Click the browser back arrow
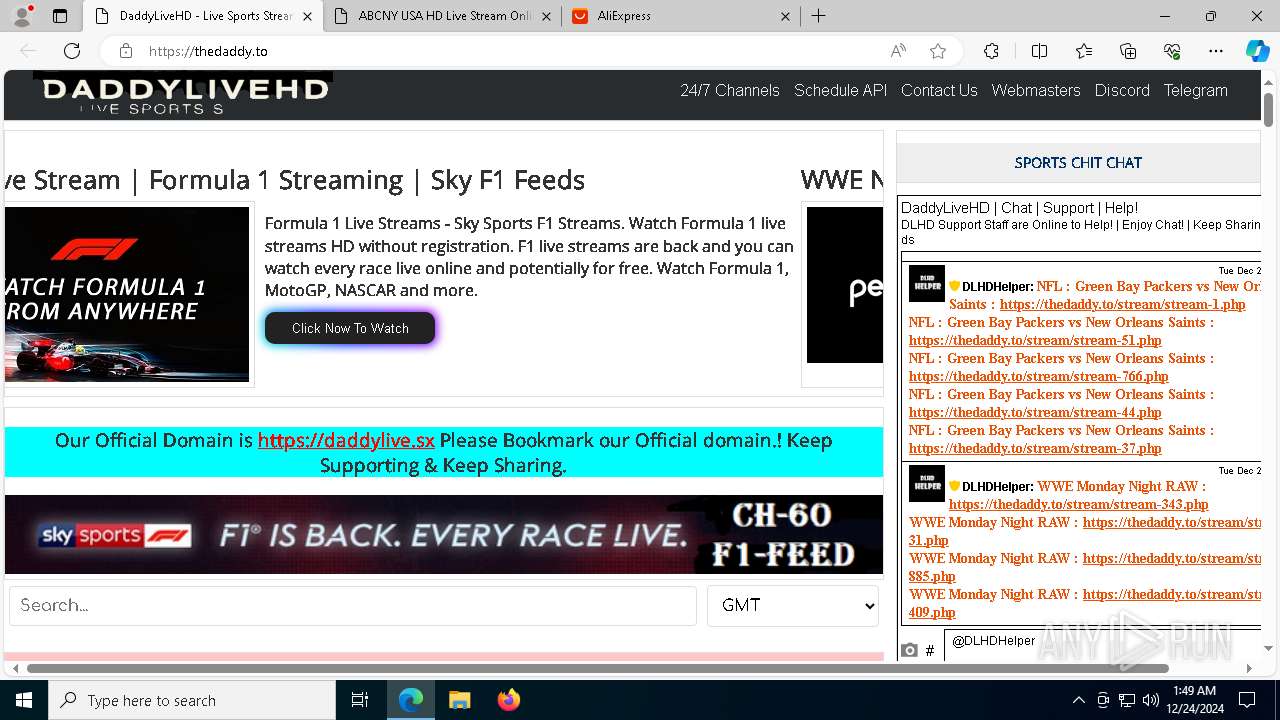1280x720 pixels. [28, 51]
